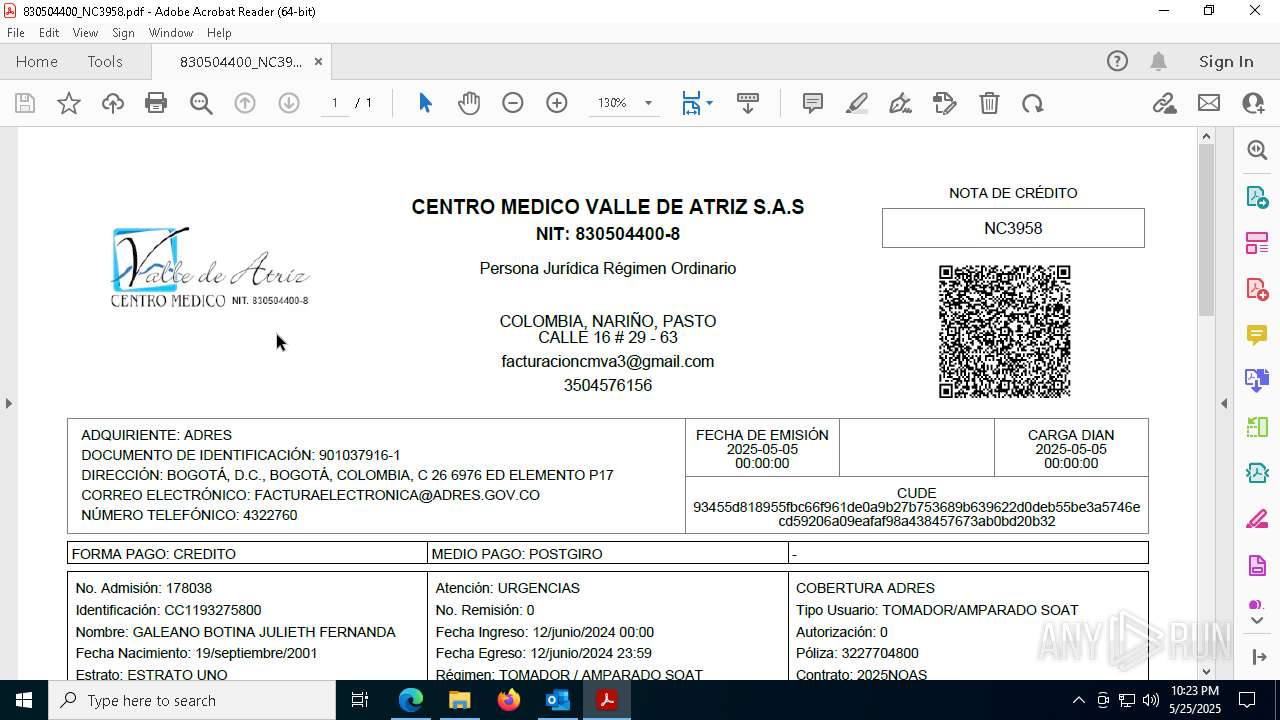This screenshot has width=1280, height=720.
Task: Open File Explorer from the taskbar
Action: point(459,700)
